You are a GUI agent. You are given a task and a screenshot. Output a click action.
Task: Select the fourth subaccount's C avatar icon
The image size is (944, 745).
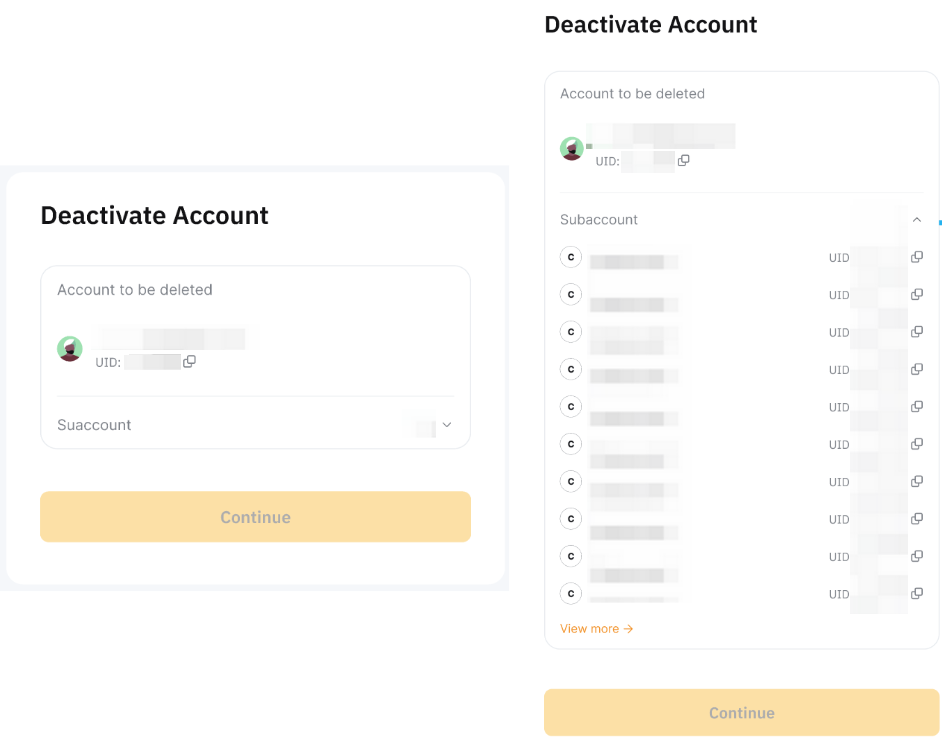click(571, 369)
